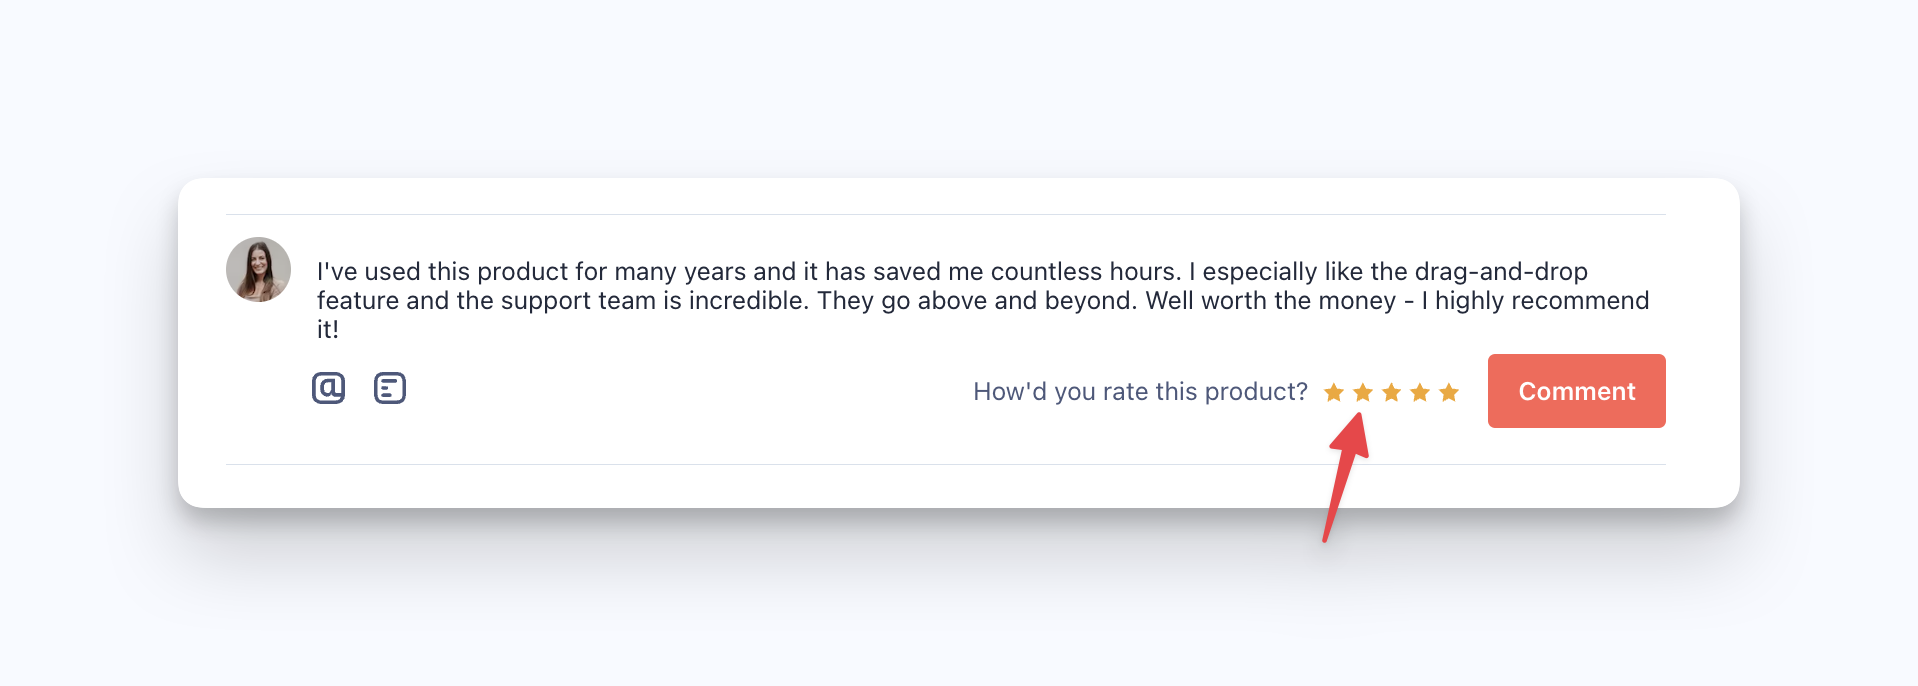Viewport: 1918px width, 686px height.
Task: Submit the review with Comment button
Action: (x=1576, y=391)
